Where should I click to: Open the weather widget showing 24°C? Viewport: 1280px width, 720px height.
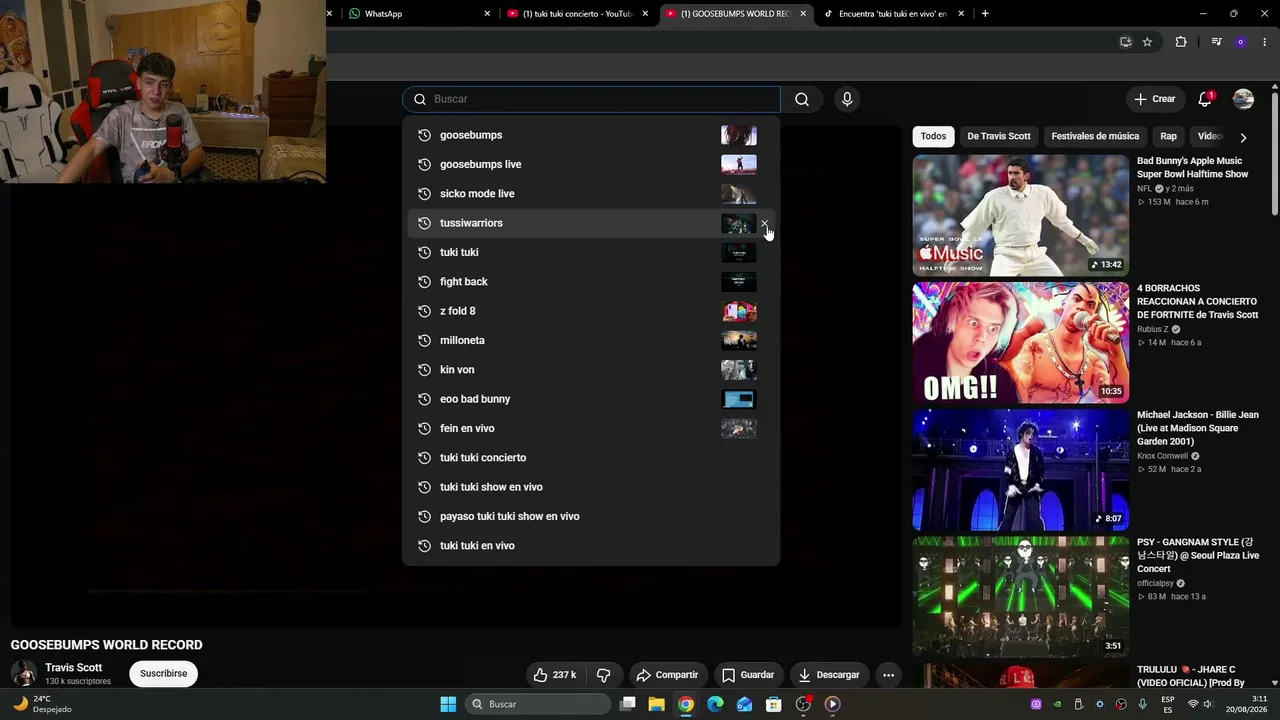tap(44, 704)
